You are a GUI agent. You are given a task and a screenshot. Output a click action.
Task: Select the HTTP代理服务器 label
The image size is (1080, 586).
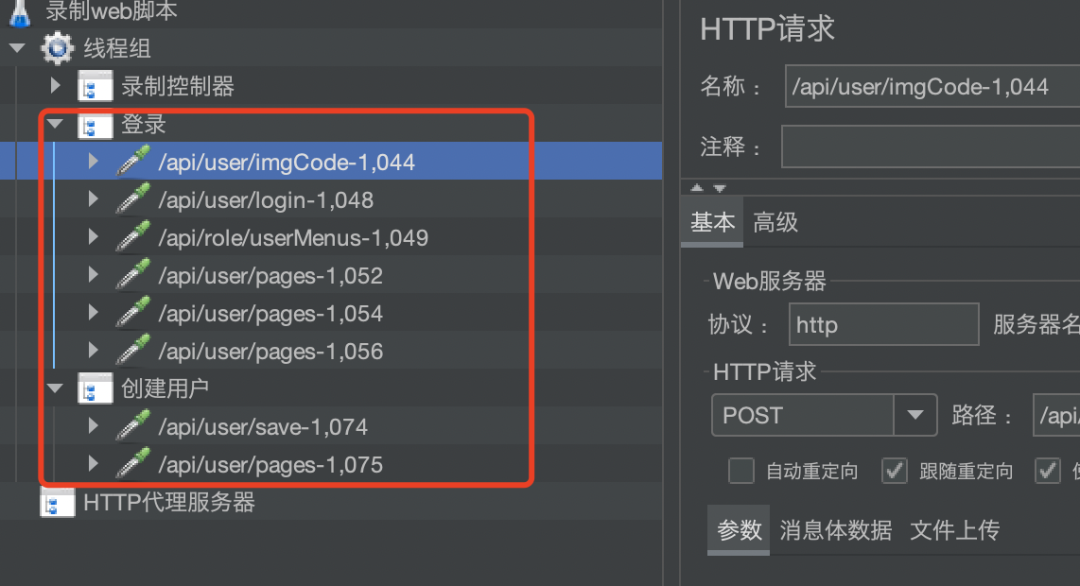pos(169,502)
